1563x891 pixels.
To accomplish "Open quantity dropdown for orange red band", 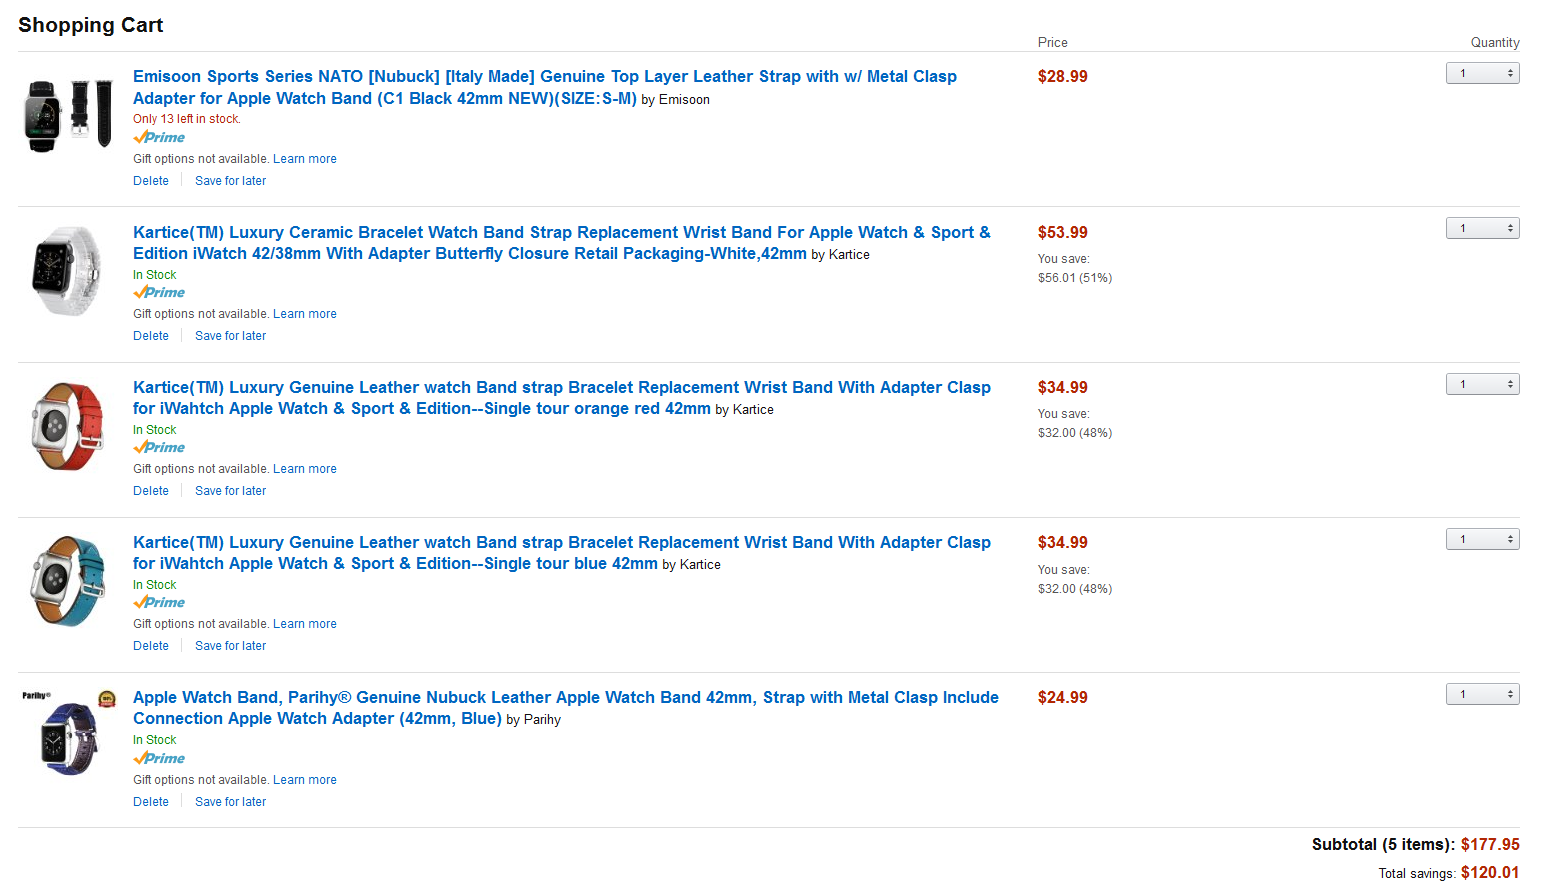I will click(x=1482, y=384).
